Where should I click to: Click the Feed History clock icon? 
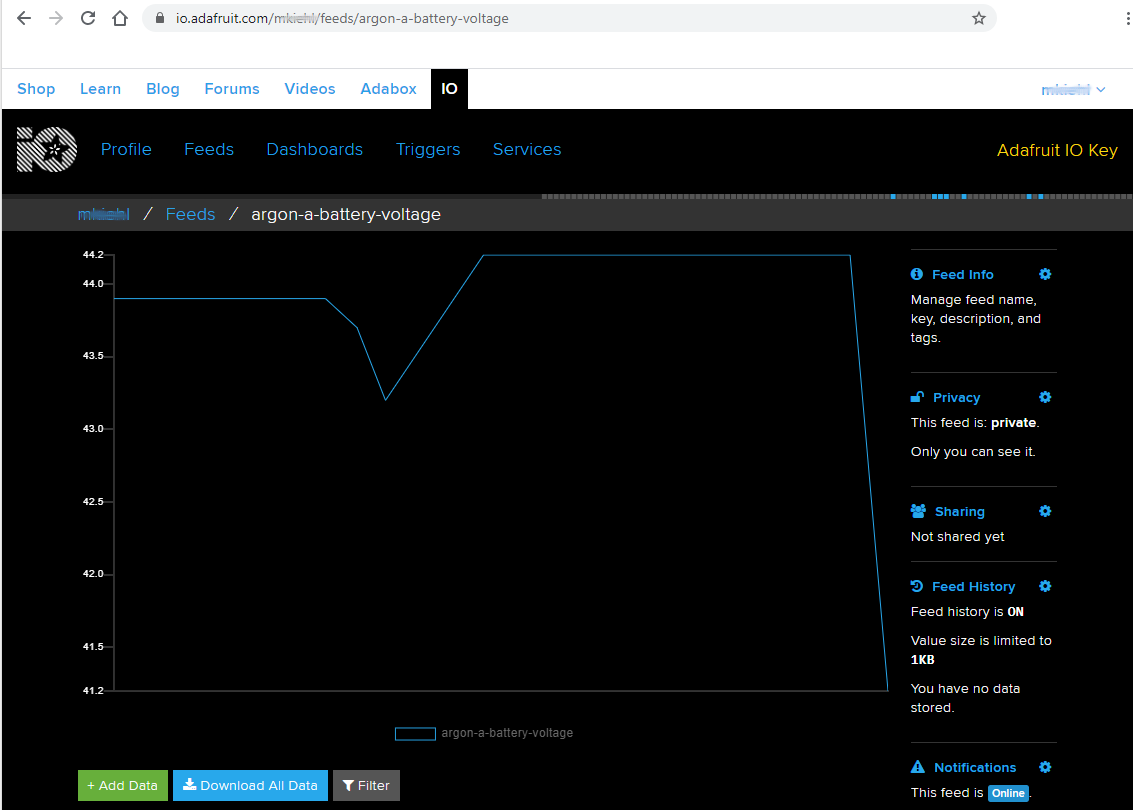(x=917, y=586)
